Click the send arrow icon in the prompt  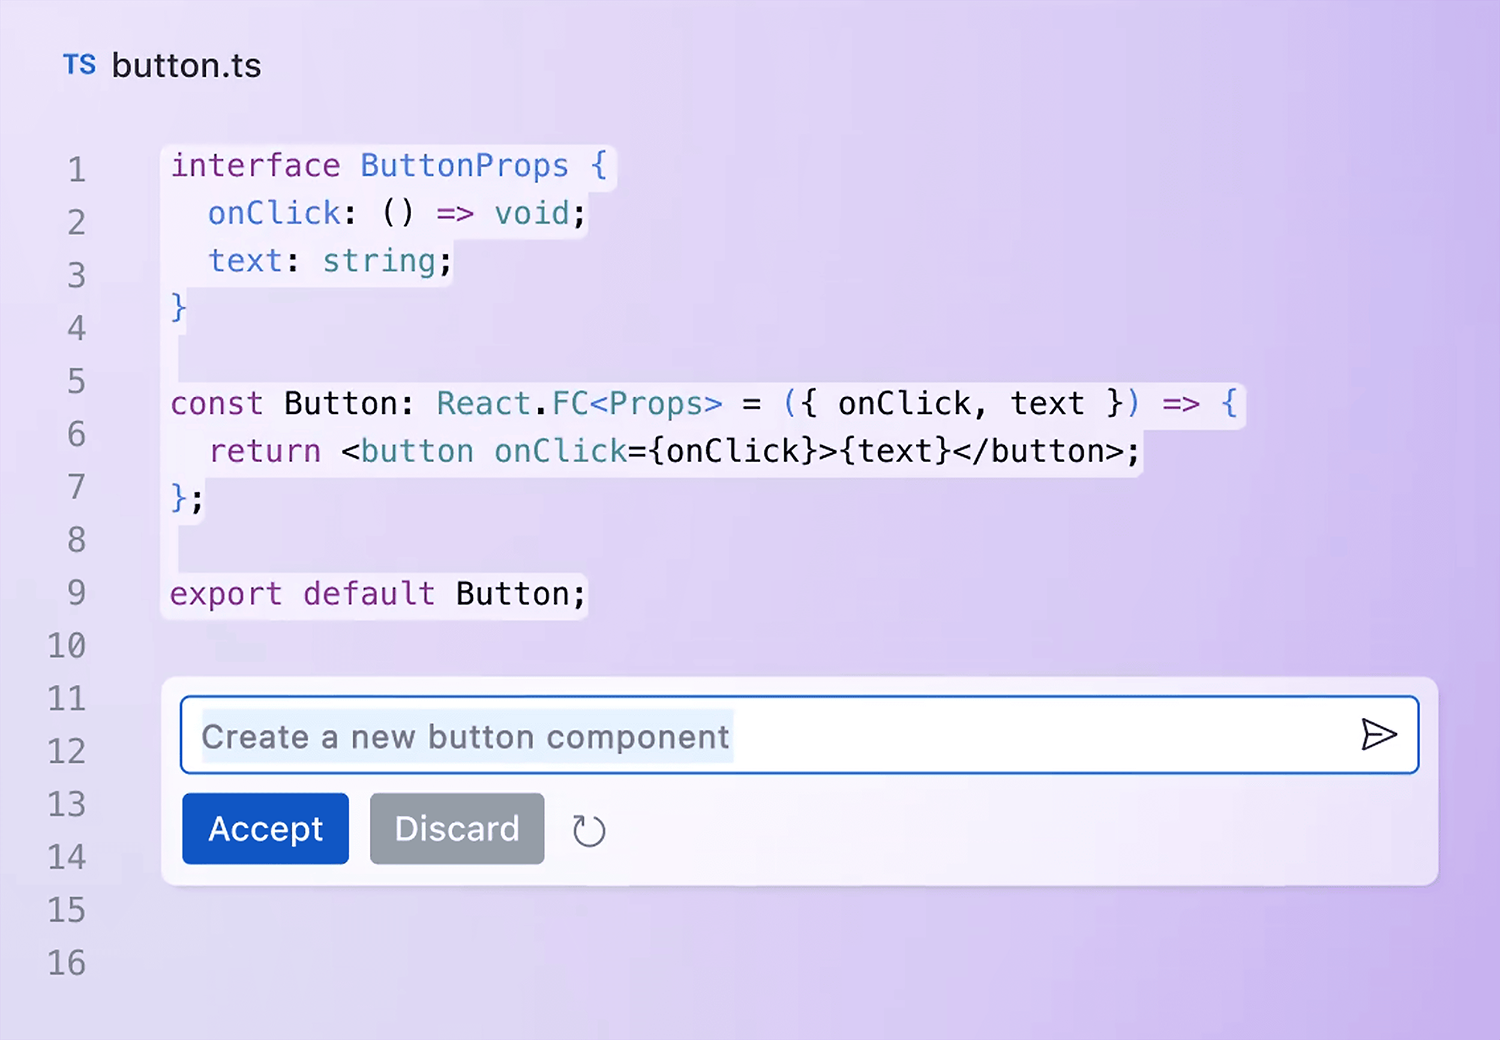pyautogui.click(x=1379, y=735)
